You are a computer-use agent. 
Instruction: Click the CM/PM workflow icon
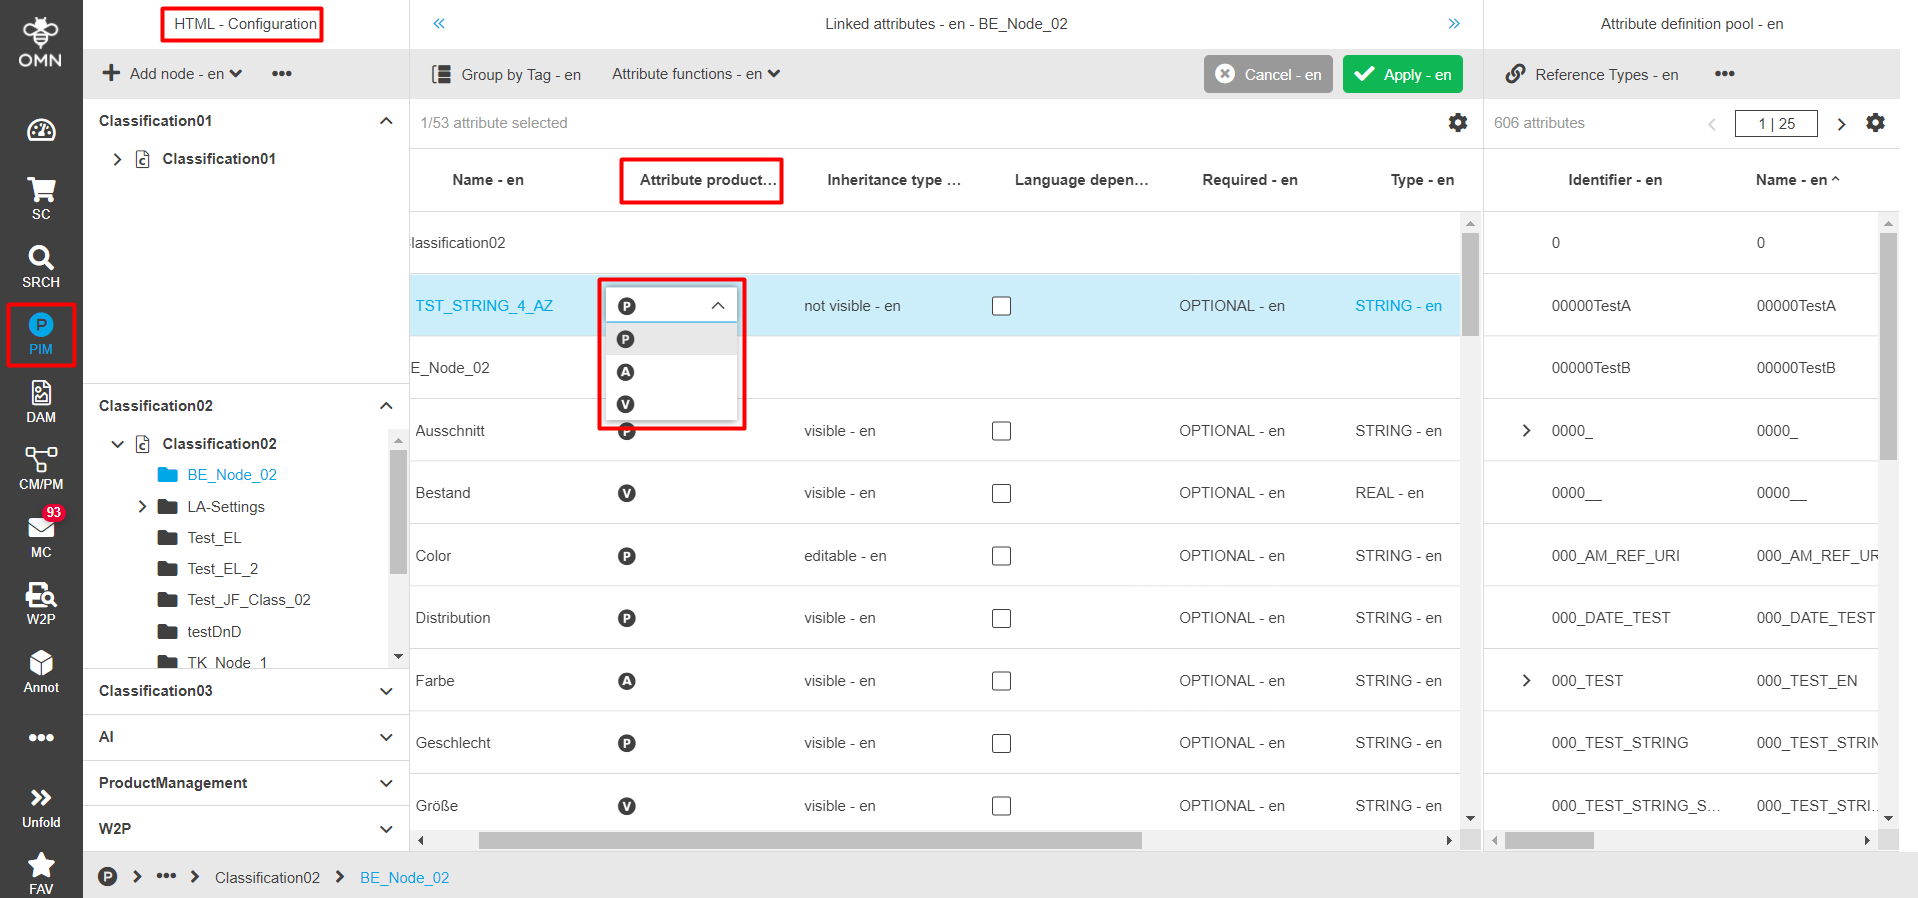click(41, 468)
